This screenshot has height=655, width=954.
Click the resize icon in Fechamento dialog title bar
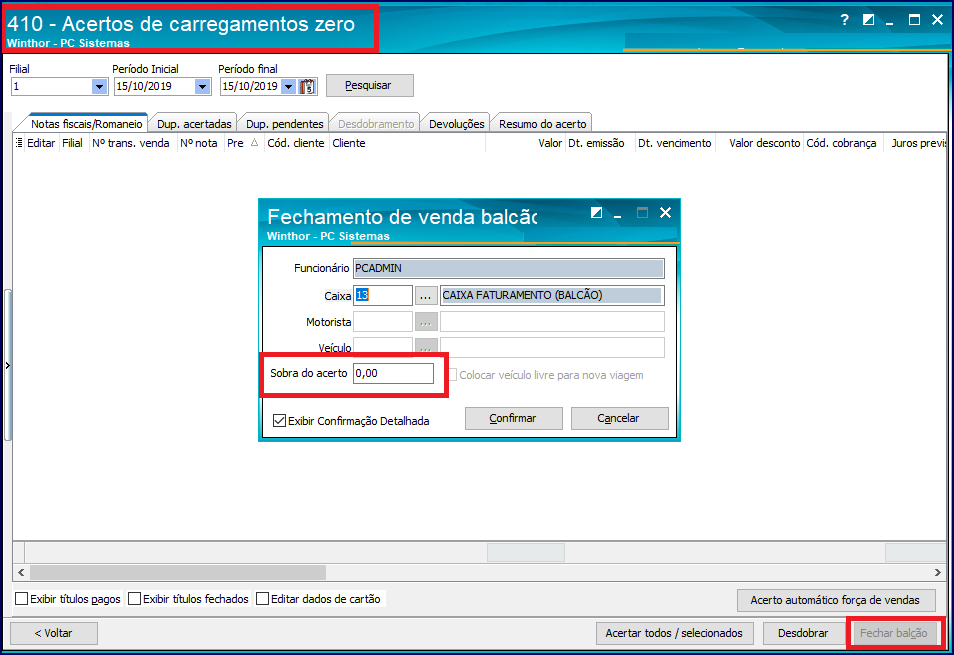(596, 213)
